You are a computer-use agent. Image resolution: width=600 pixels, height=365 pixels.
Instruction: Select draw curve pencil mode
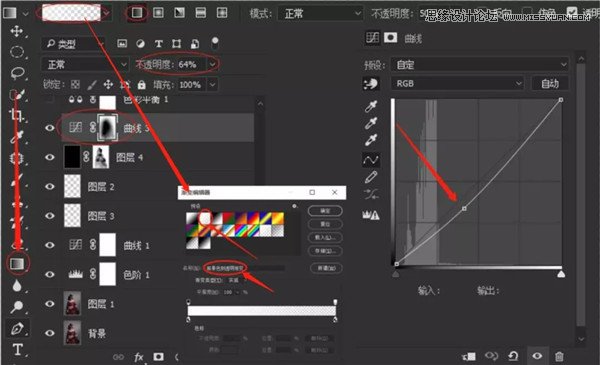[x=371, y=177]
